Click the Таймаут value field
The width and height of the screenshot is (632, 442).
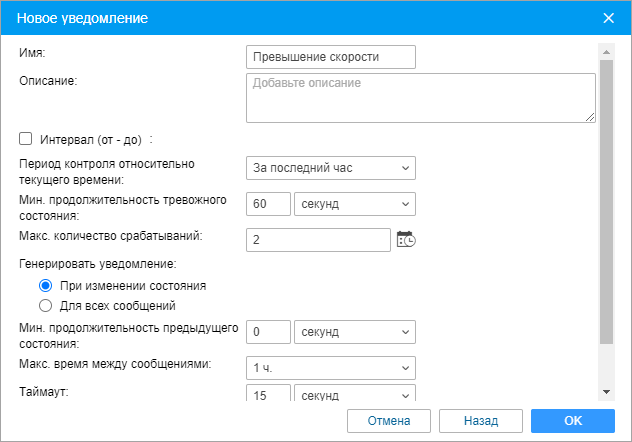[x=268, y=395]
